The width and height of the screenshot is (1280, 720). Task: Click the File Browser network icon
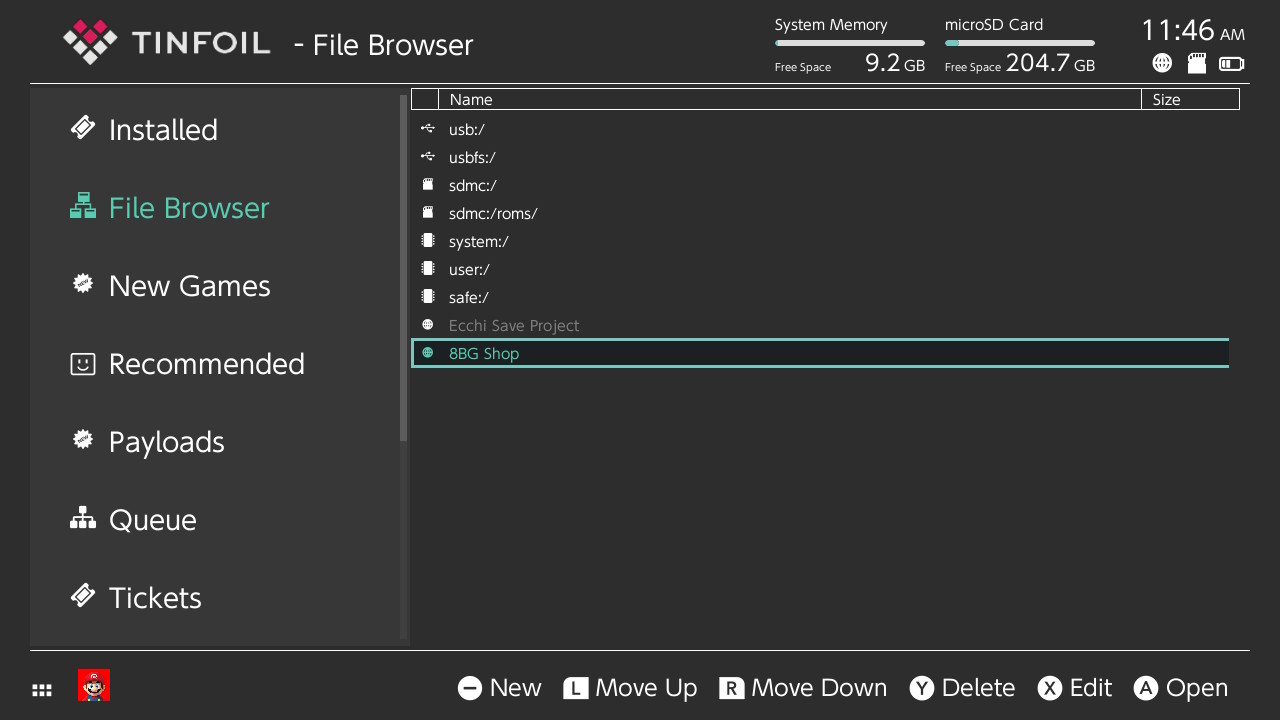[x=83, y=206]
